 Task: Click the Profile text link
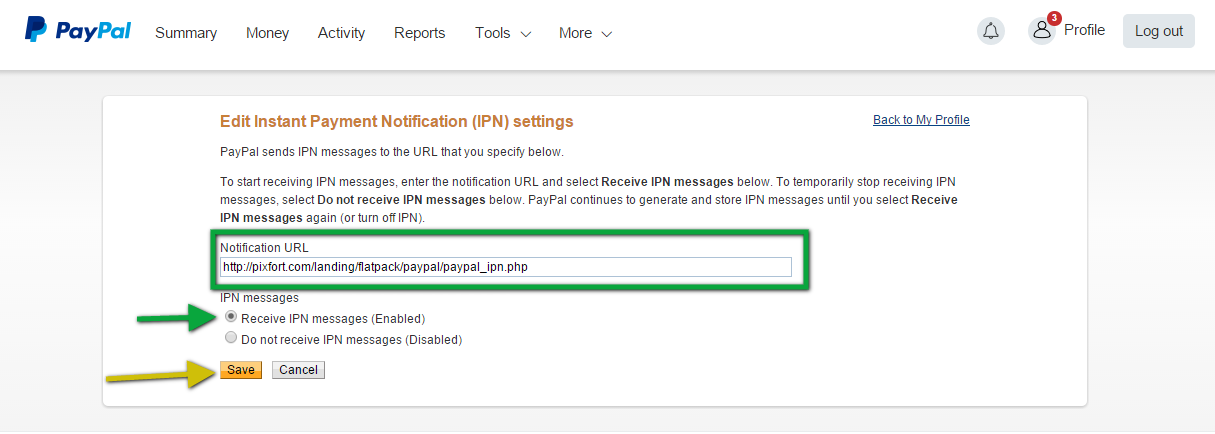(x=1084, y=30)
